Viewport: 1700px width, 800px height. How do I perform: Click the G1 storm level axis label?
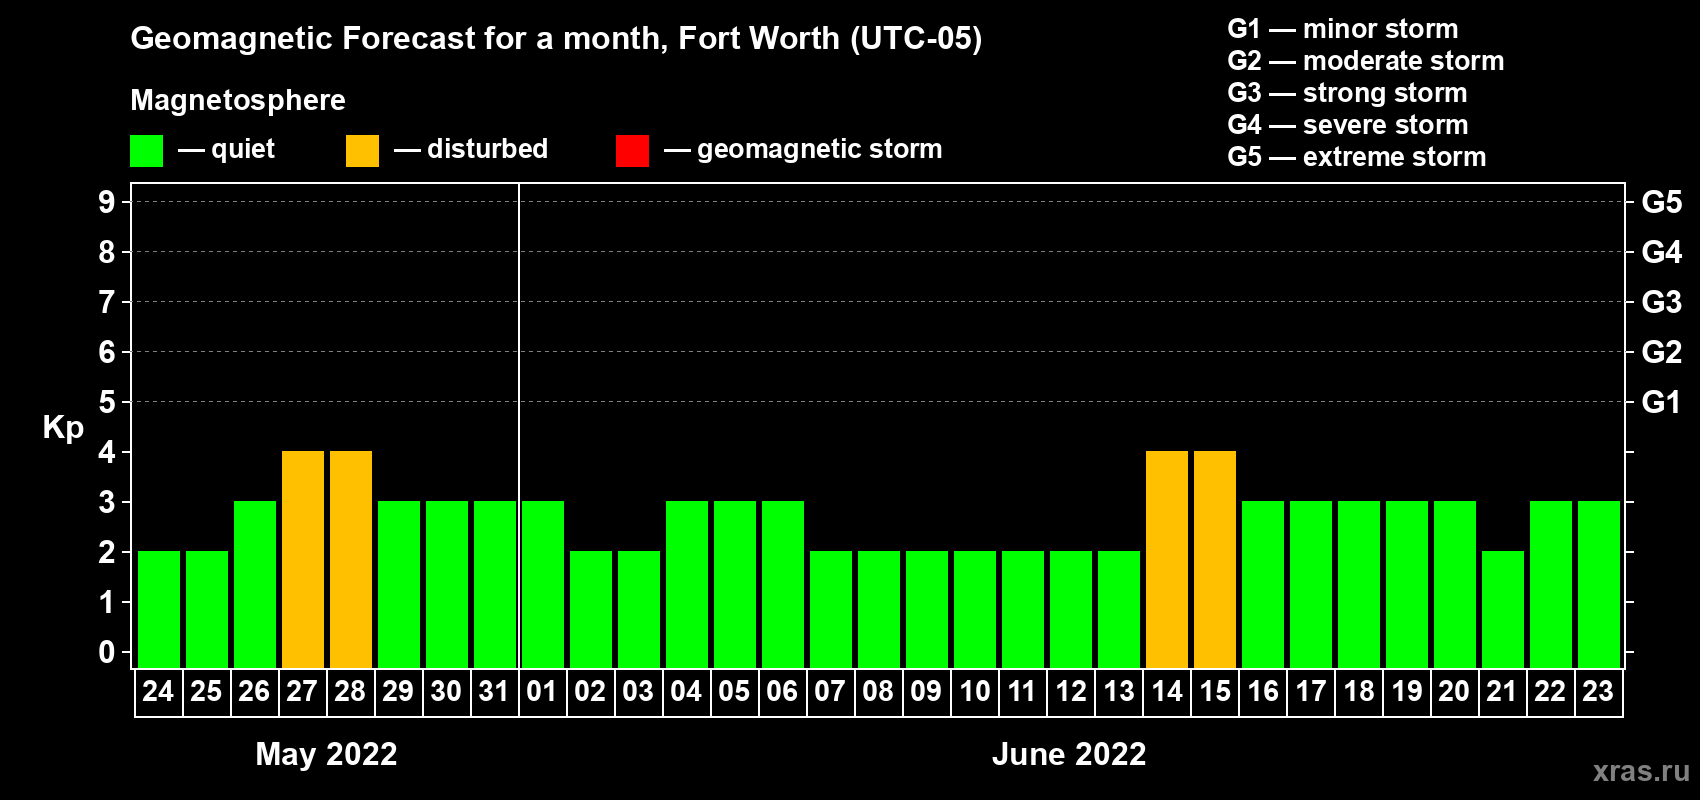(1661, 402)
